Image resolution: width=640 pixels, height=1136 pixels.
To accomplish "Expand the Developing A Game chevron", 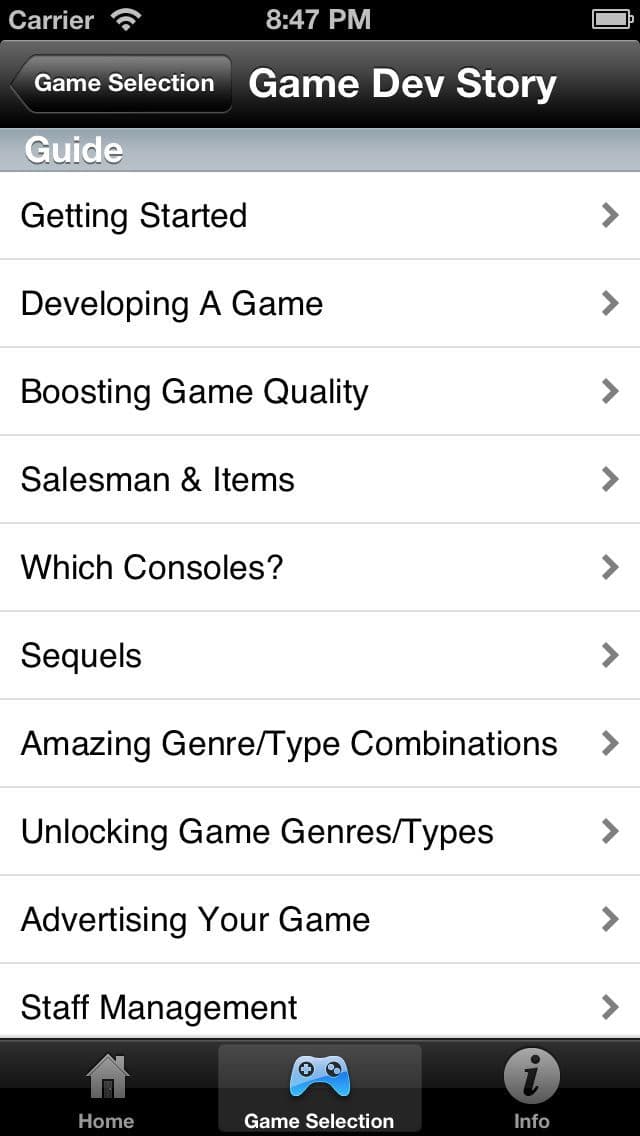I will [x=610, y=304].
